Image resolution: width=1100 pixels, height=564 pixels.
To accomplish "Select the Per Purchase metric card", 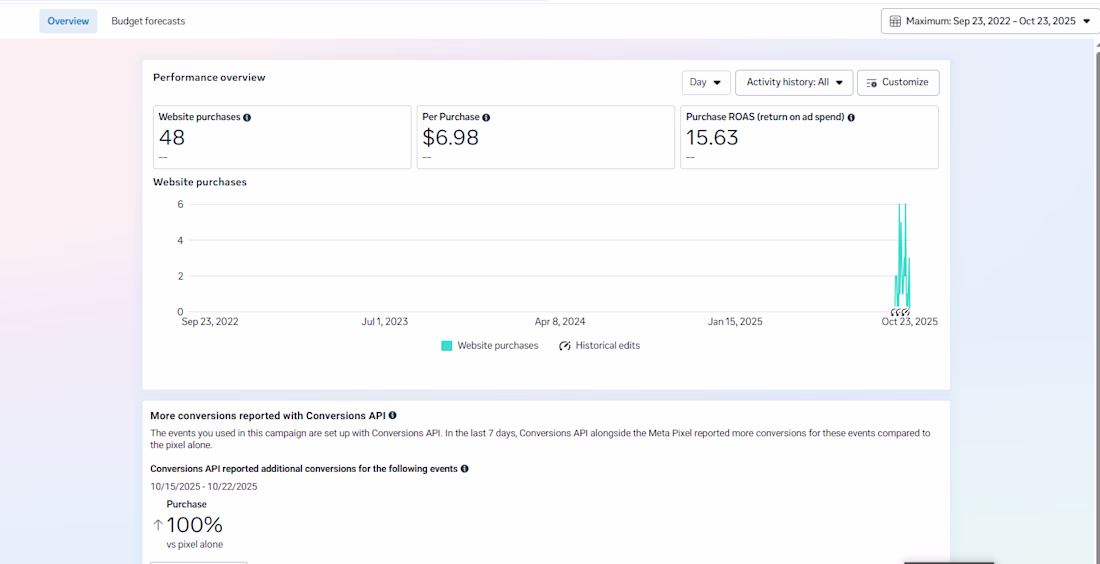I will pyautogui.click(x=546, y=137).
